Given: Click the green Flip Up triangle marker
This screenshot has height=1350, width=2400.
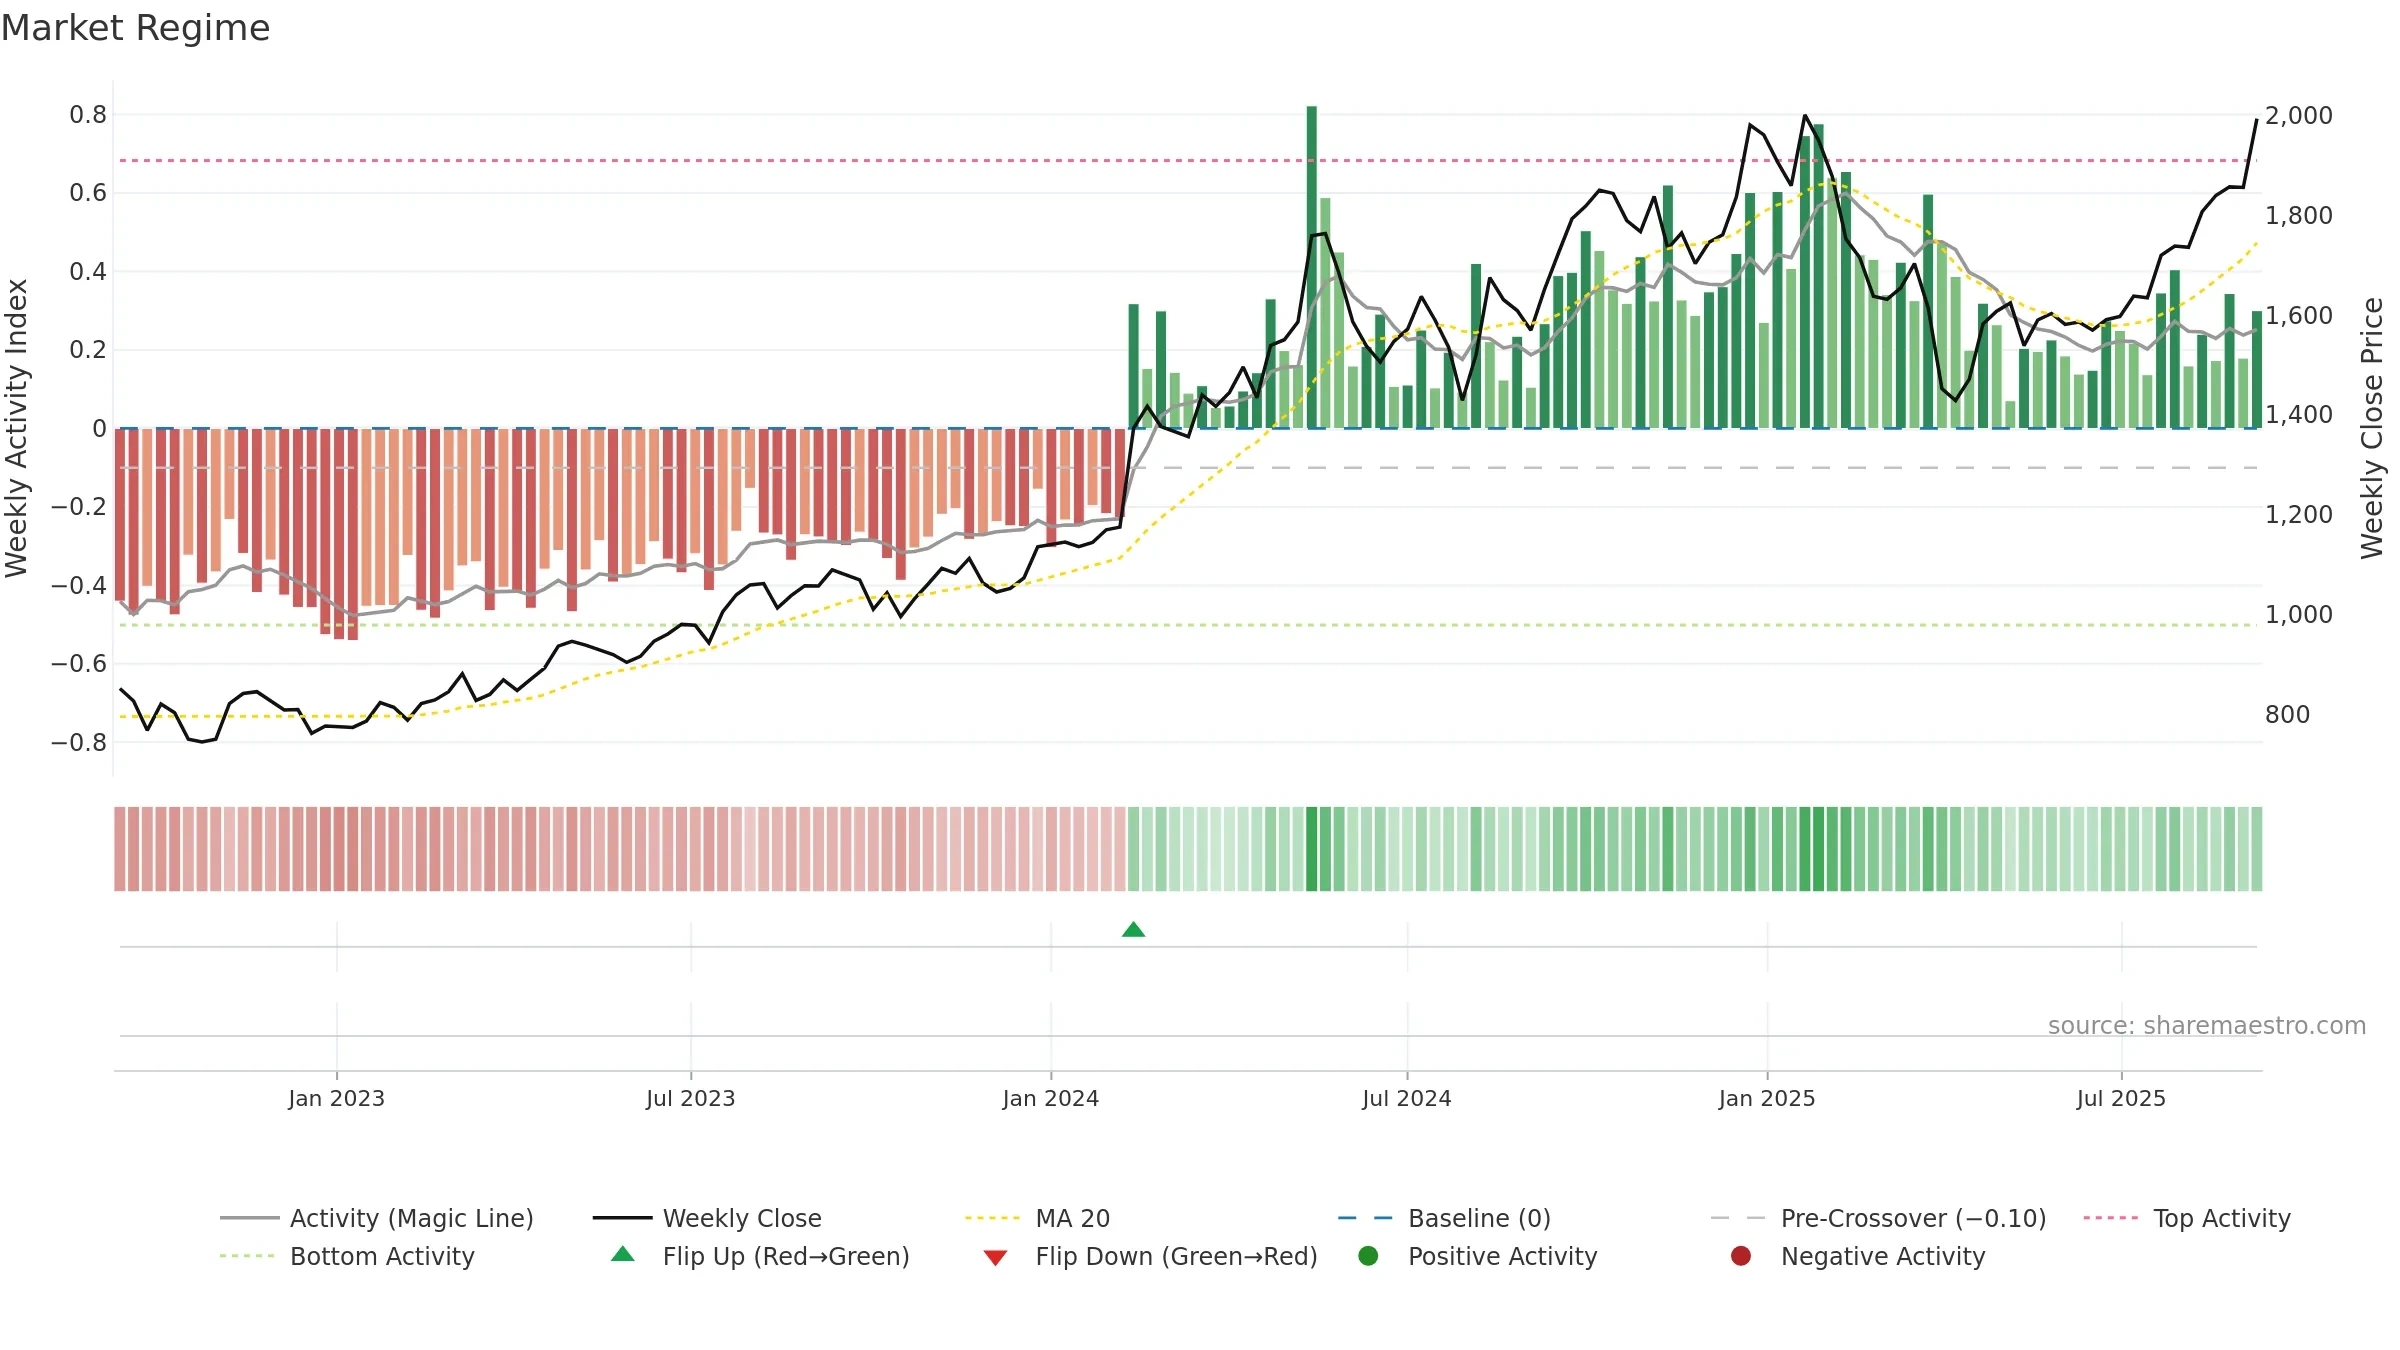Looking at the screenshot, I should pyautogui.click(x=1133, y=929).
